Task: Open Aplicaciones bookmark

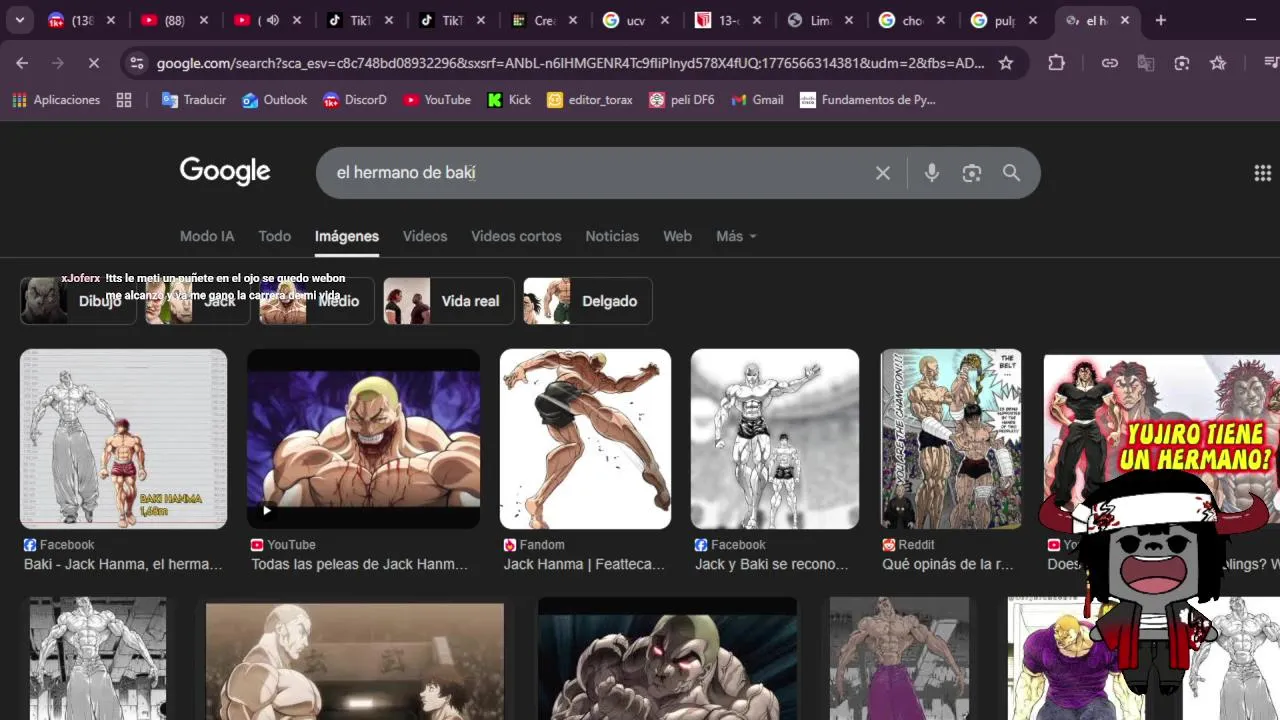Action: pyautogui.click(x=56, y=100)
